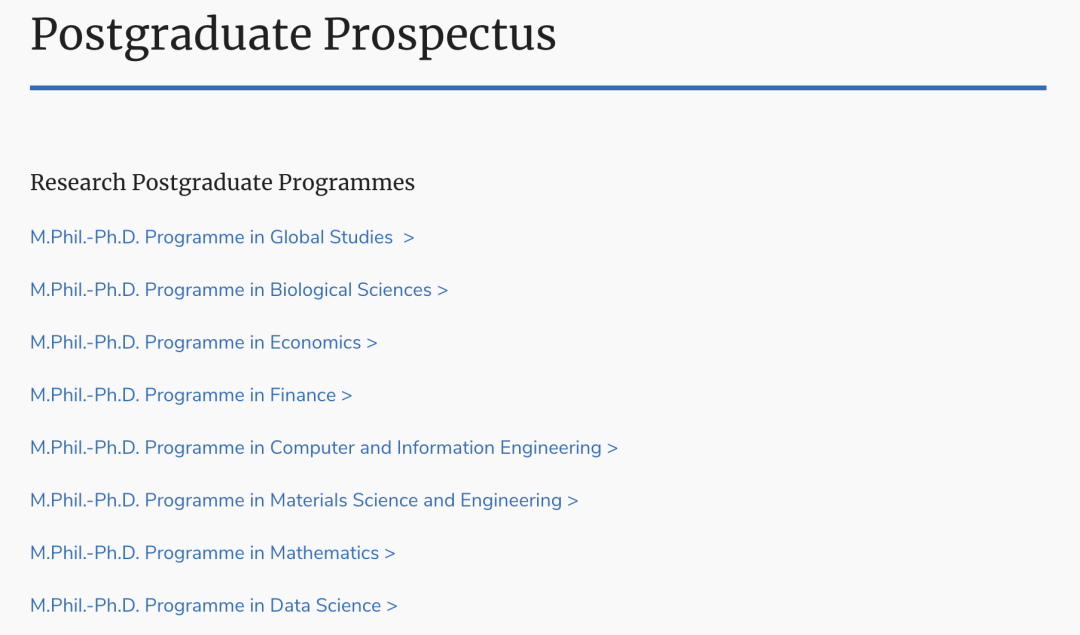Open the Mathematics programme link
This screenshot has height=635, width=1080.
(212, 553)
